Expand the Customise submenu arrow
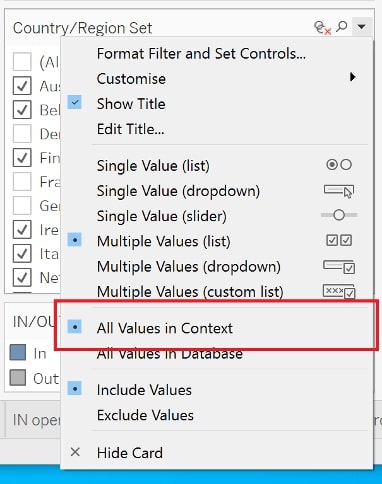 (352, 77)
